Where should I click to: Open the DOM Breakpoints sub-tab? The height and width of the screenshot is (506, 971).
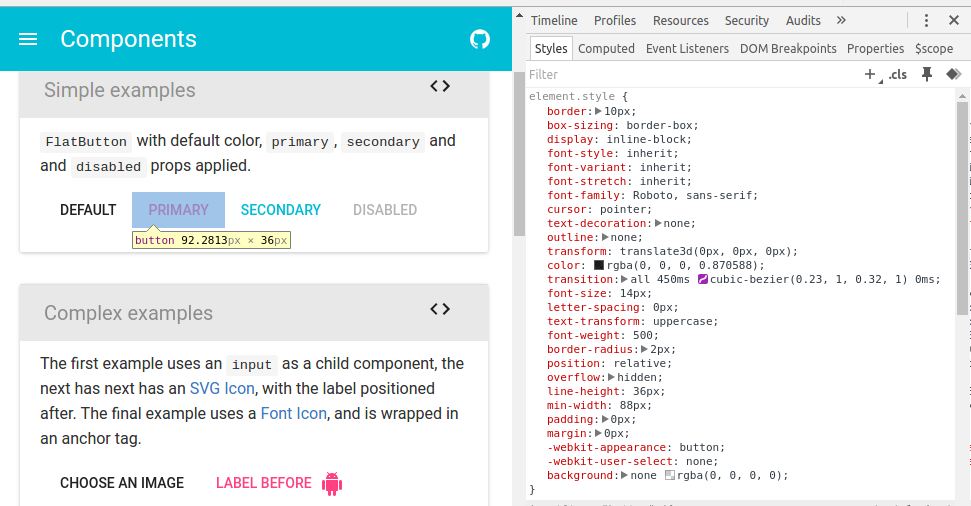click(788, 48)
